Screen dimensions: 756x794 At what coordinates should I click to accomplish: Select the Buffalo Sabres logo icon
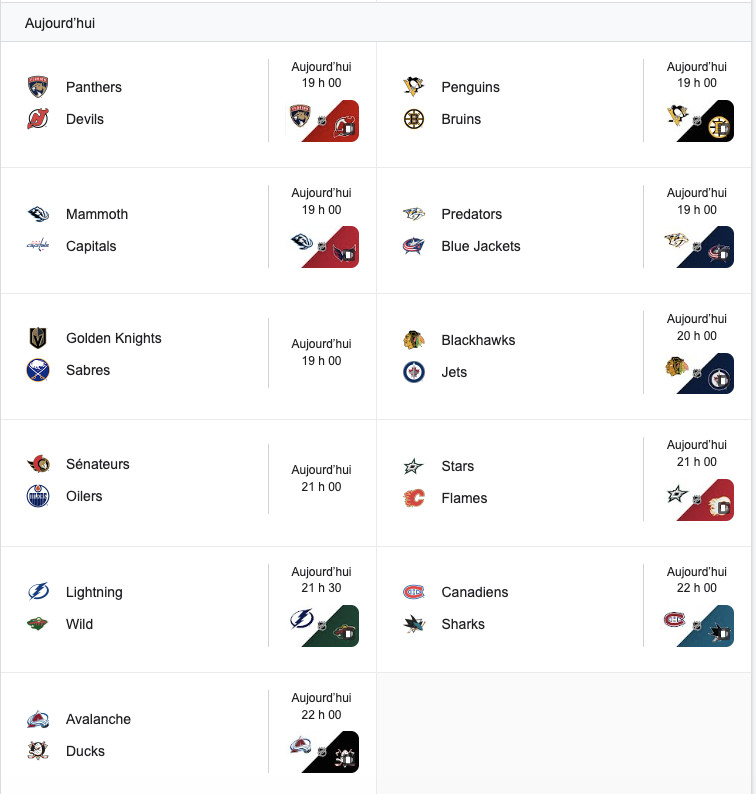38,370
